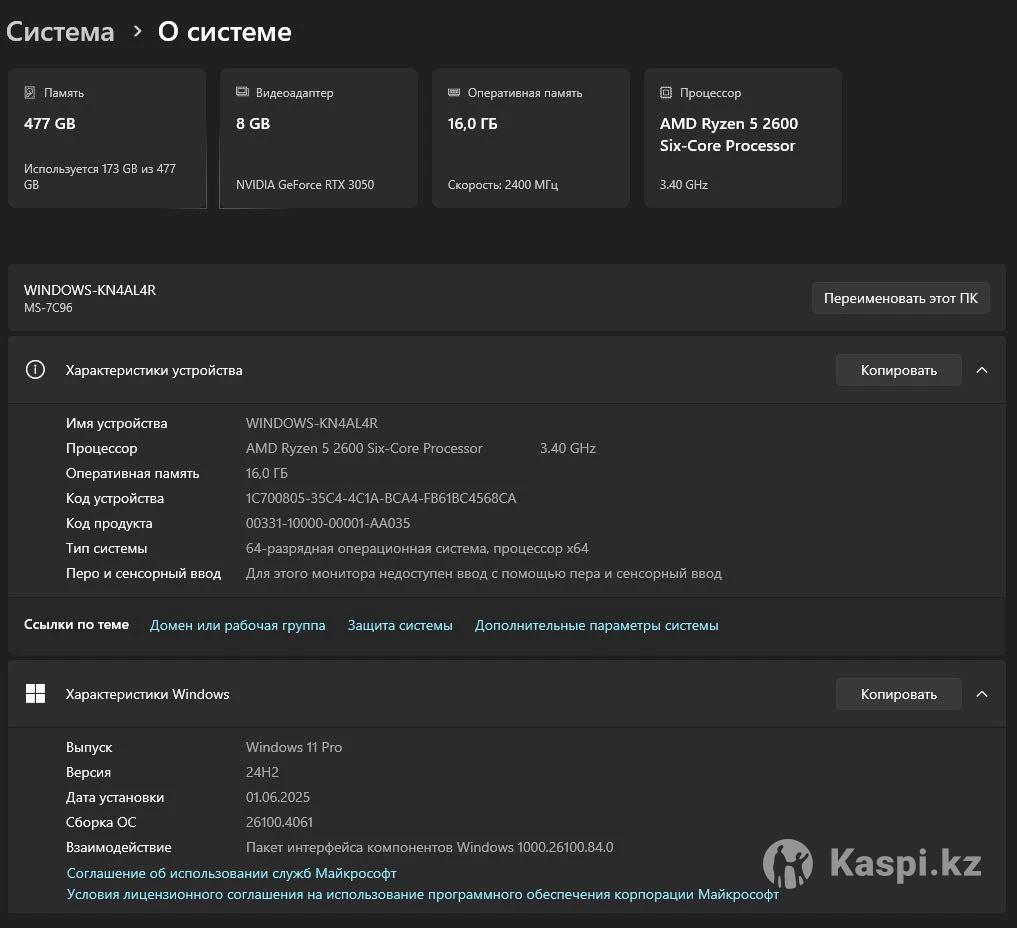Click the Выпуск value Windows 11 Pro
The image size is (1017, 928).
pos(294,747)
